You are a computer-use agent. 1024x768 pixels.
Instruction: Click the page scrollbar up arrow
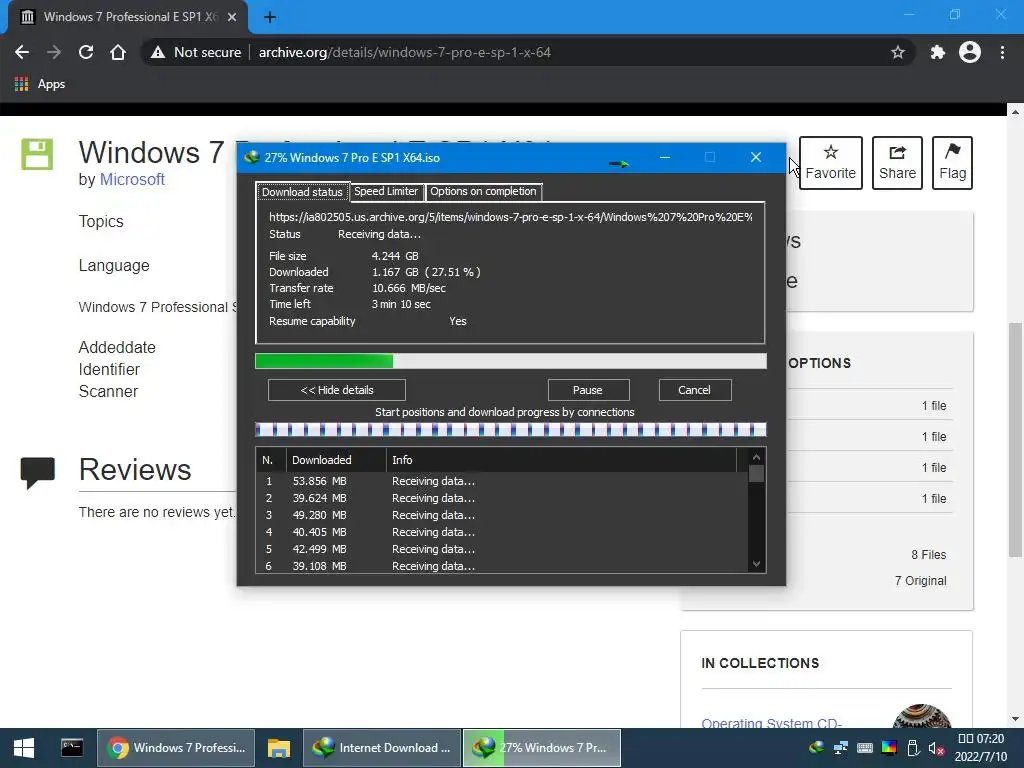[1015, 112]
